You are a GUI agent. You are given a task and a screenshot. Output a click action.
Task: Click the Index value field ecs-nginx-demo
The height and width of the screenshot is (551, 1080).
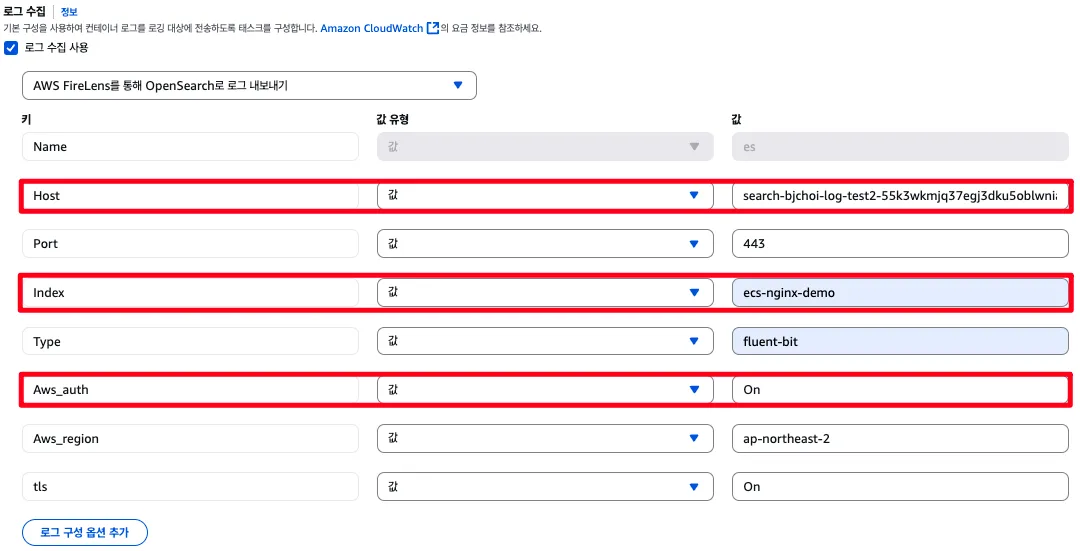[900, 293]
